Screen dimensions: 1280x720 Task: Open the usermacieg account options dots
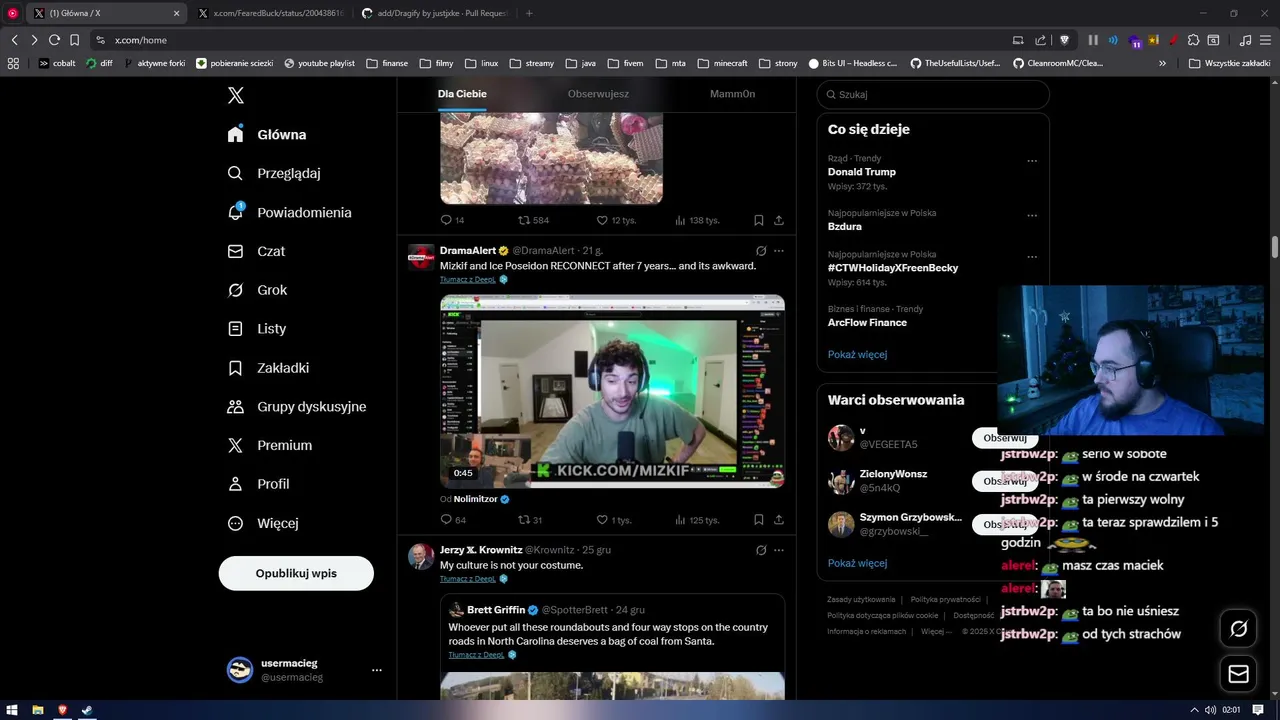pos(376,670)
